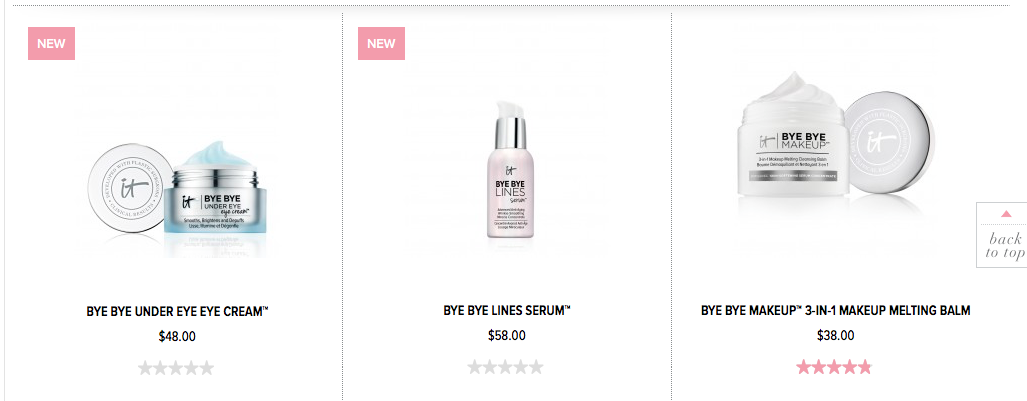
Task: Visit Bye Bye Makeup 3-in-1 Melting Balm link
Action: pos(835,311)
